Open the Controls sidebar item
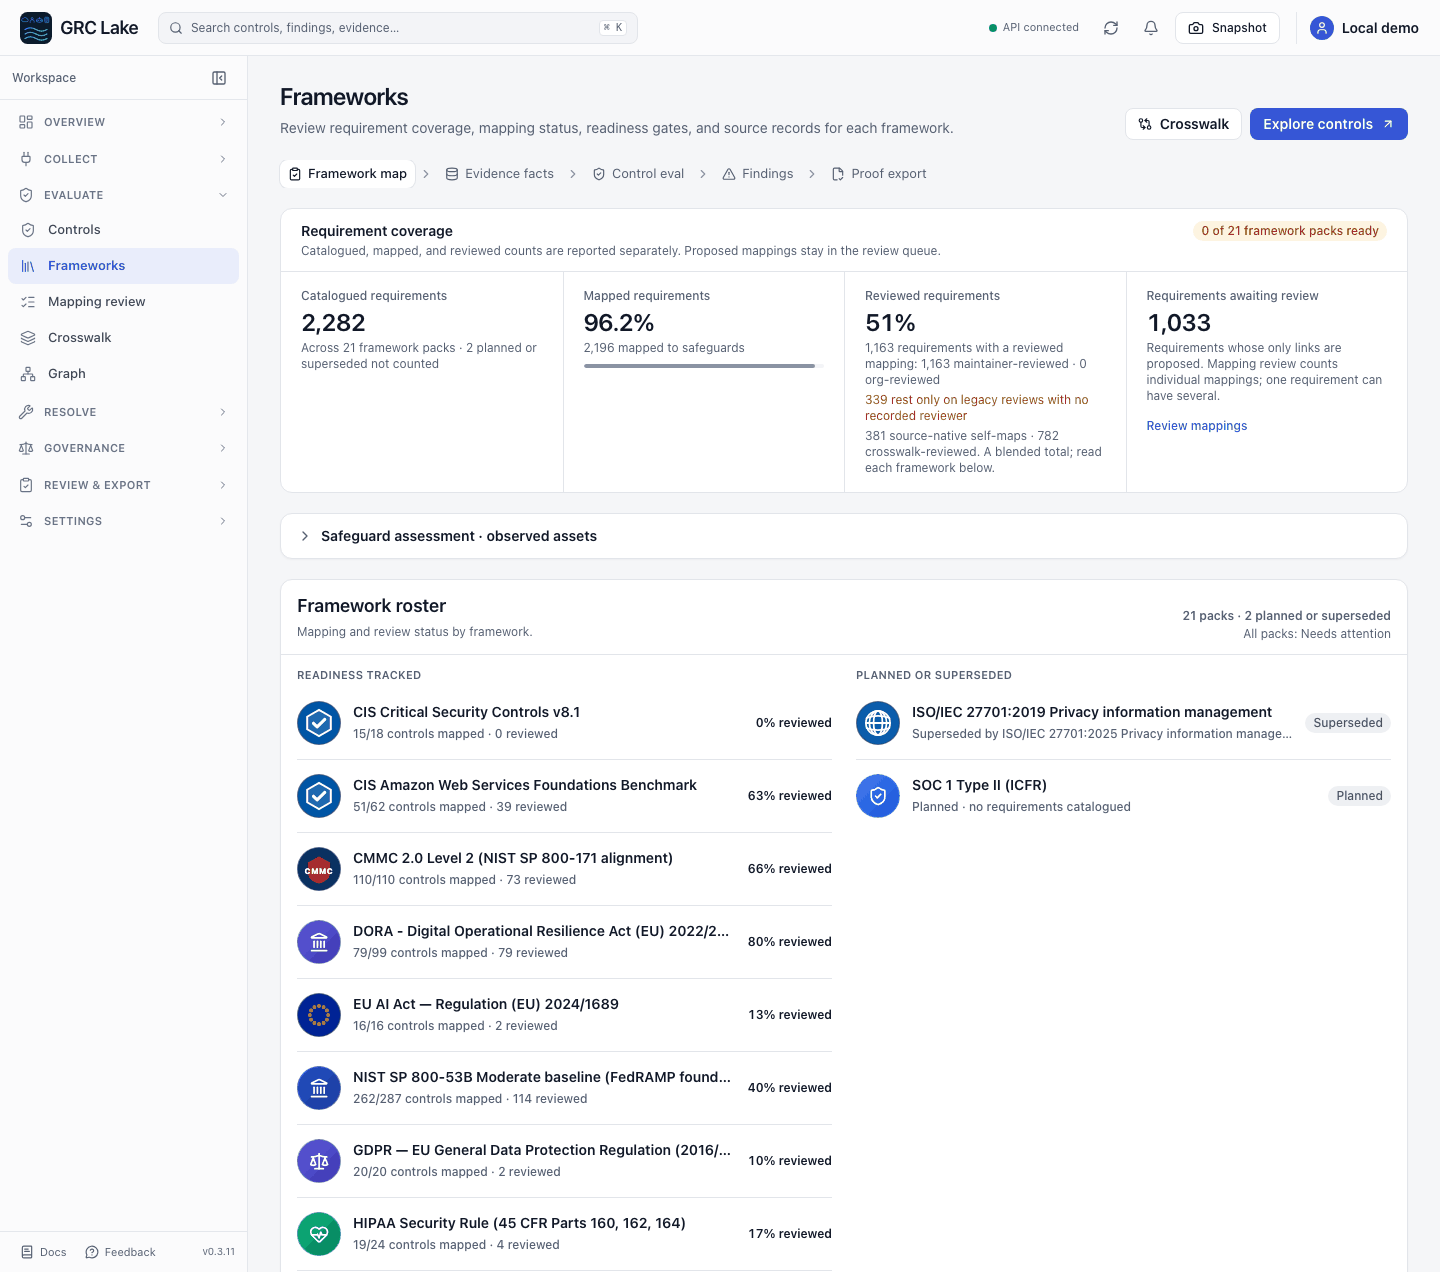 pyautogui.click(x=123, y=230)
